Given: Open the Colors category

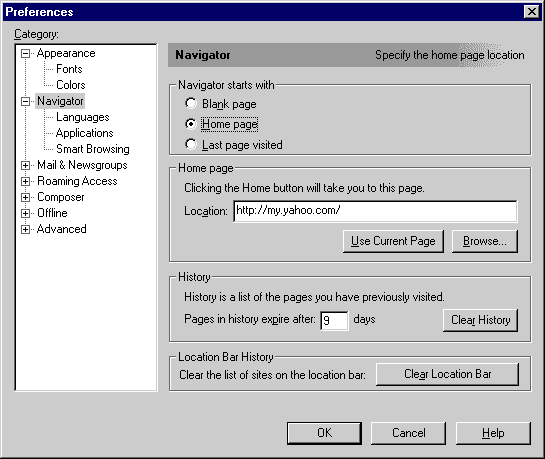Looking at the screenshot, I should pyautogui.click(x=71, y=85).
